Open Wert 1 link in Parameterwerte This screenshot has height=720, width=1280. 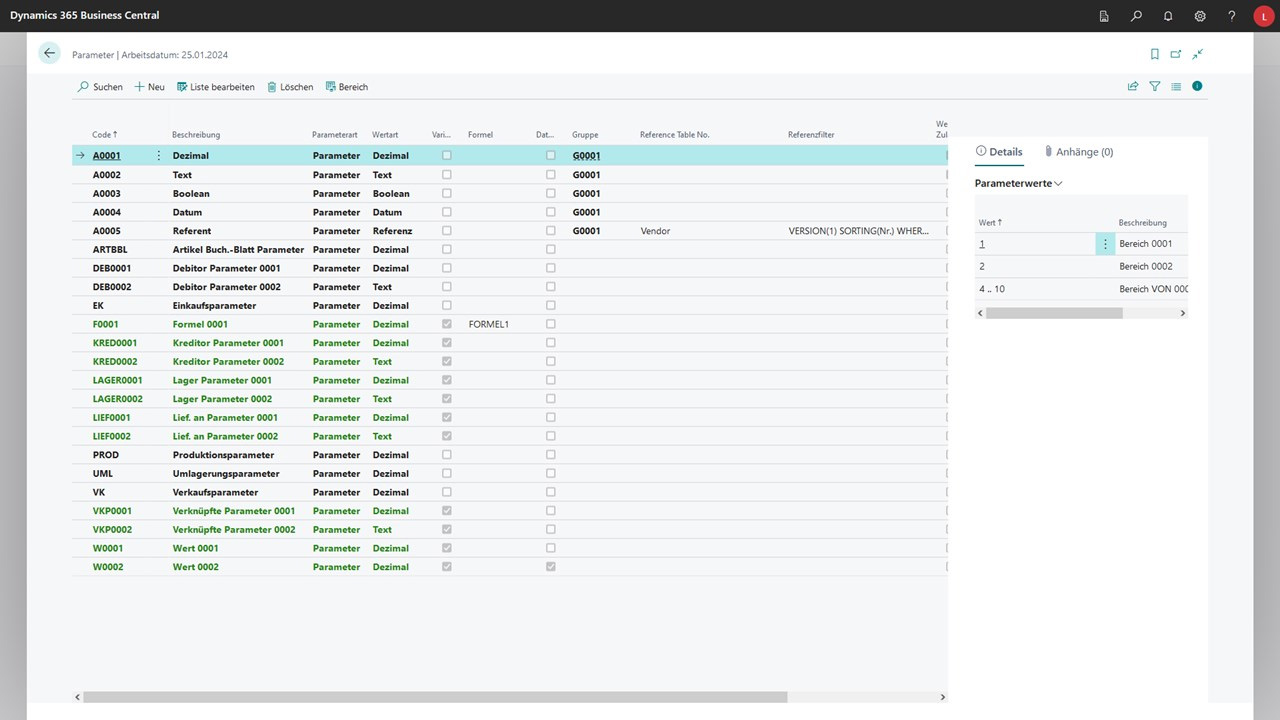982,244
